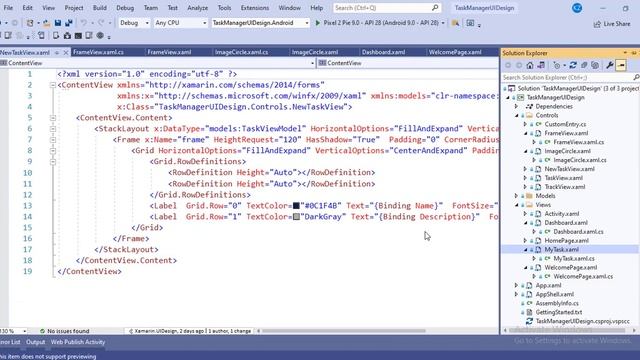Screen dimensions: 640x360
Task: Collapse Grid.RowDefinitions on line 9
Action: click(53, 162)
